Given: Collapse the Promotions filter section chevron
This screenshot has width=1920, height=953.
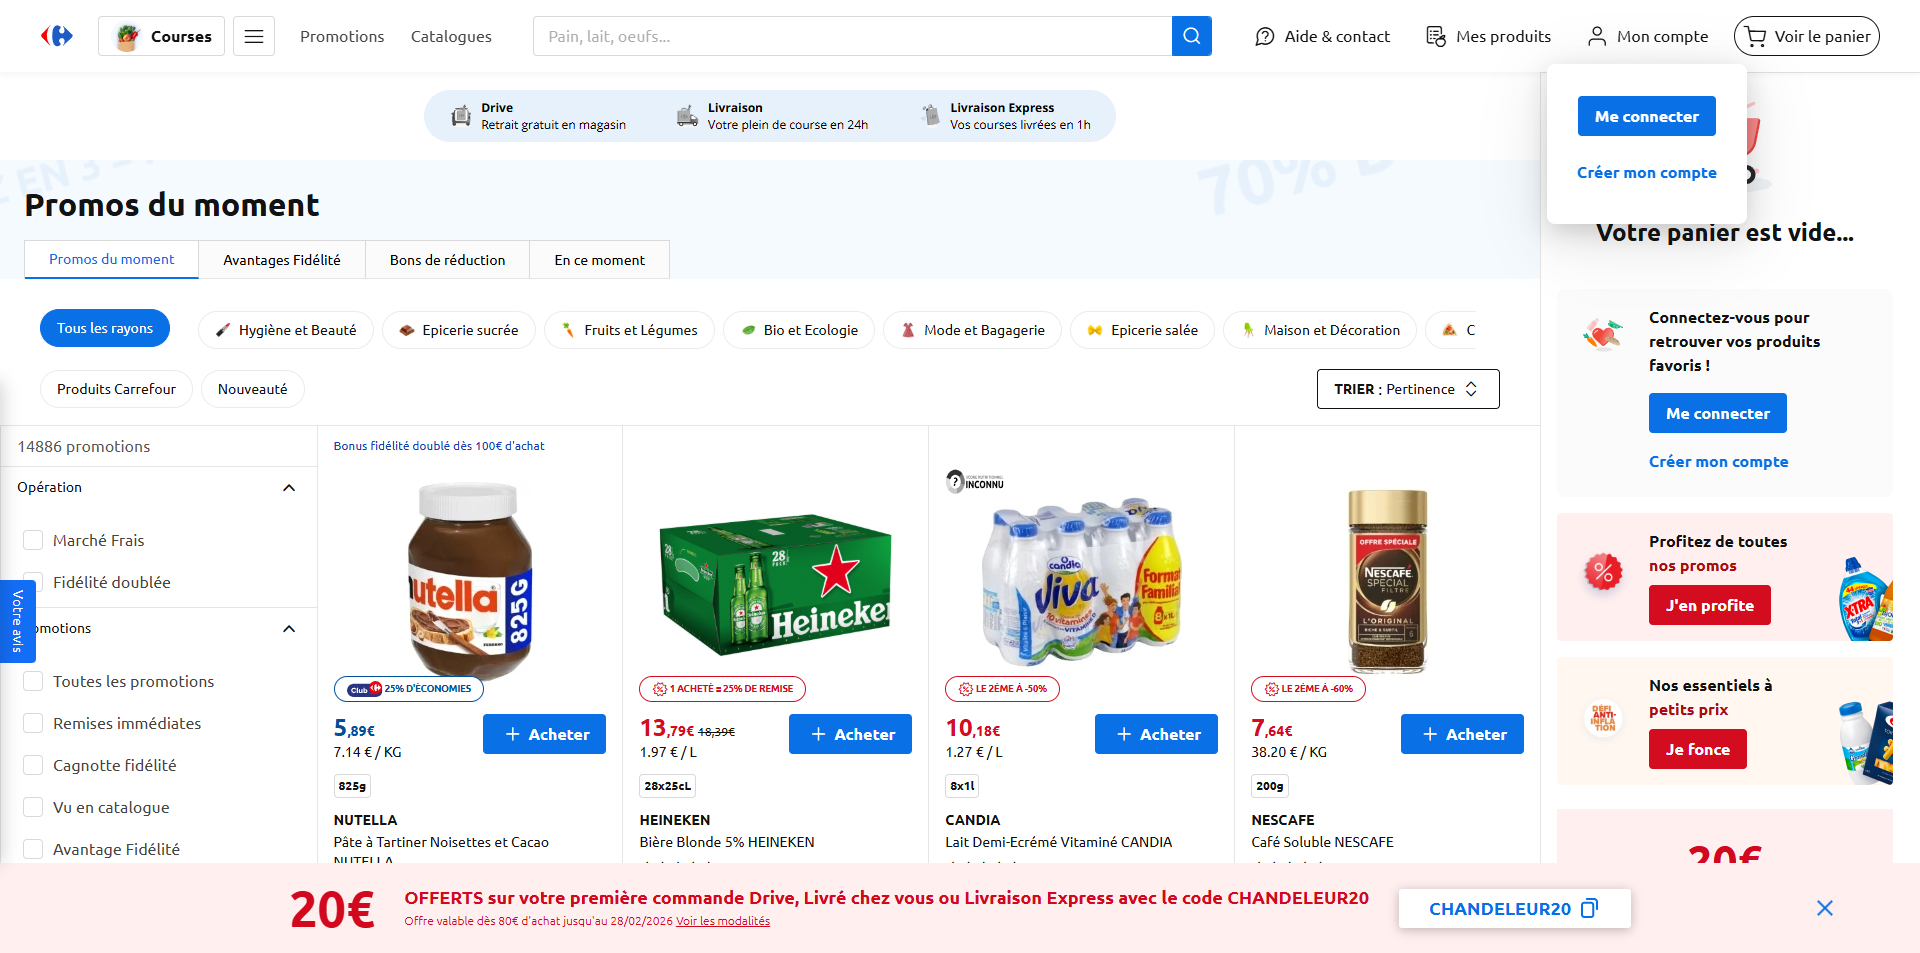Looking at the screenshot, I should pyautogui.click(x=289, y=629).
